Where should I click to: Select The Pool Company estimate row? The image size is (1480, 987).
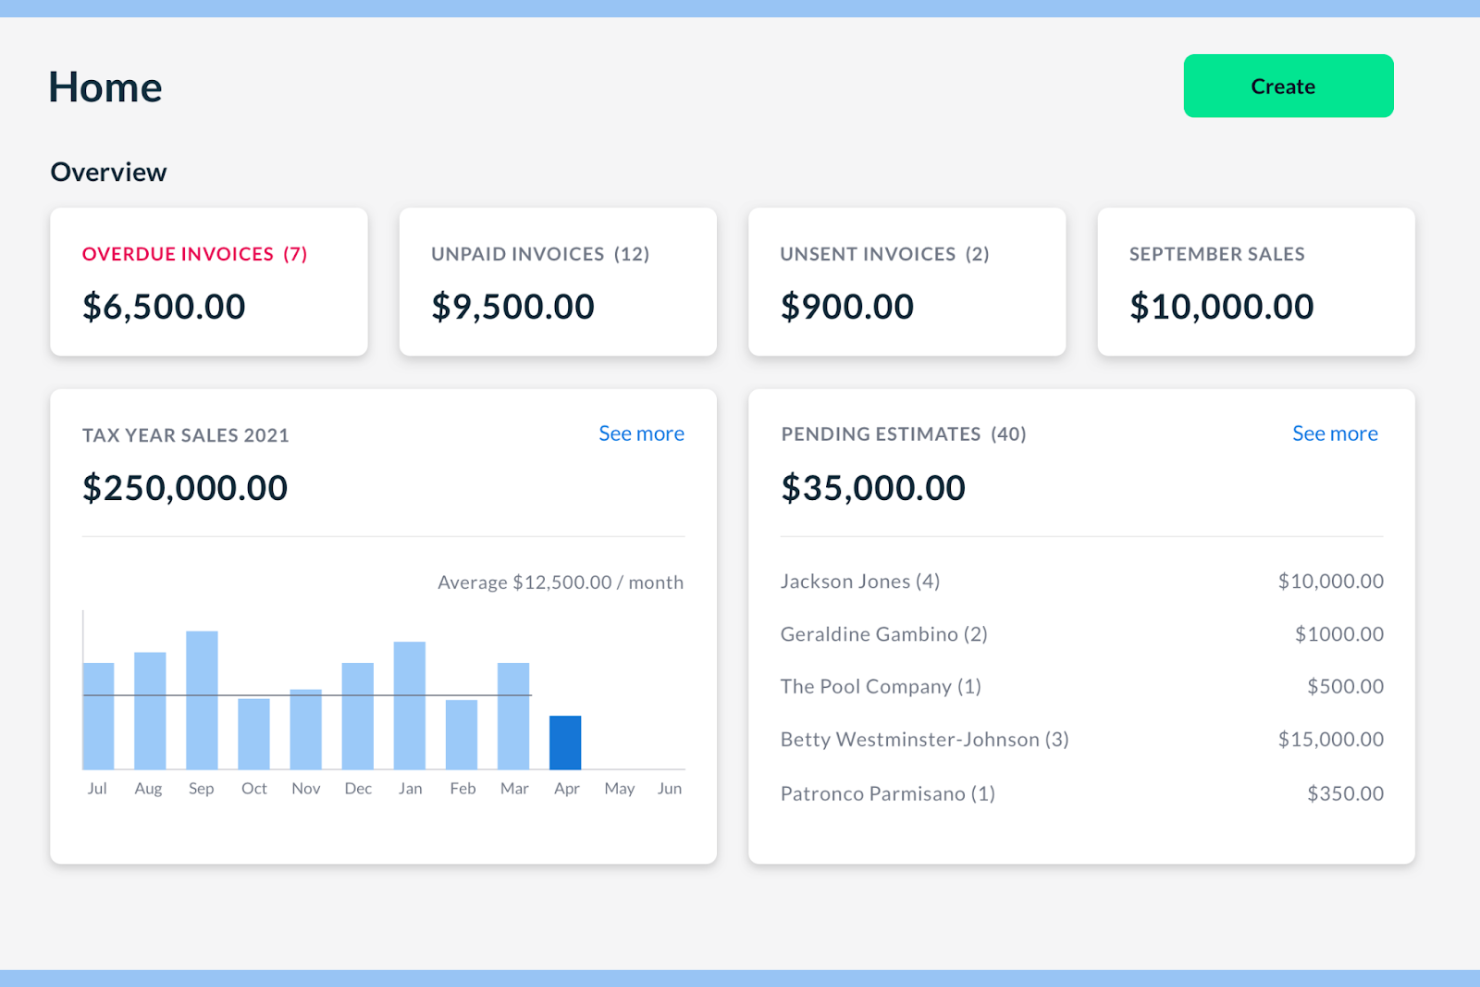tap(880, 687)
